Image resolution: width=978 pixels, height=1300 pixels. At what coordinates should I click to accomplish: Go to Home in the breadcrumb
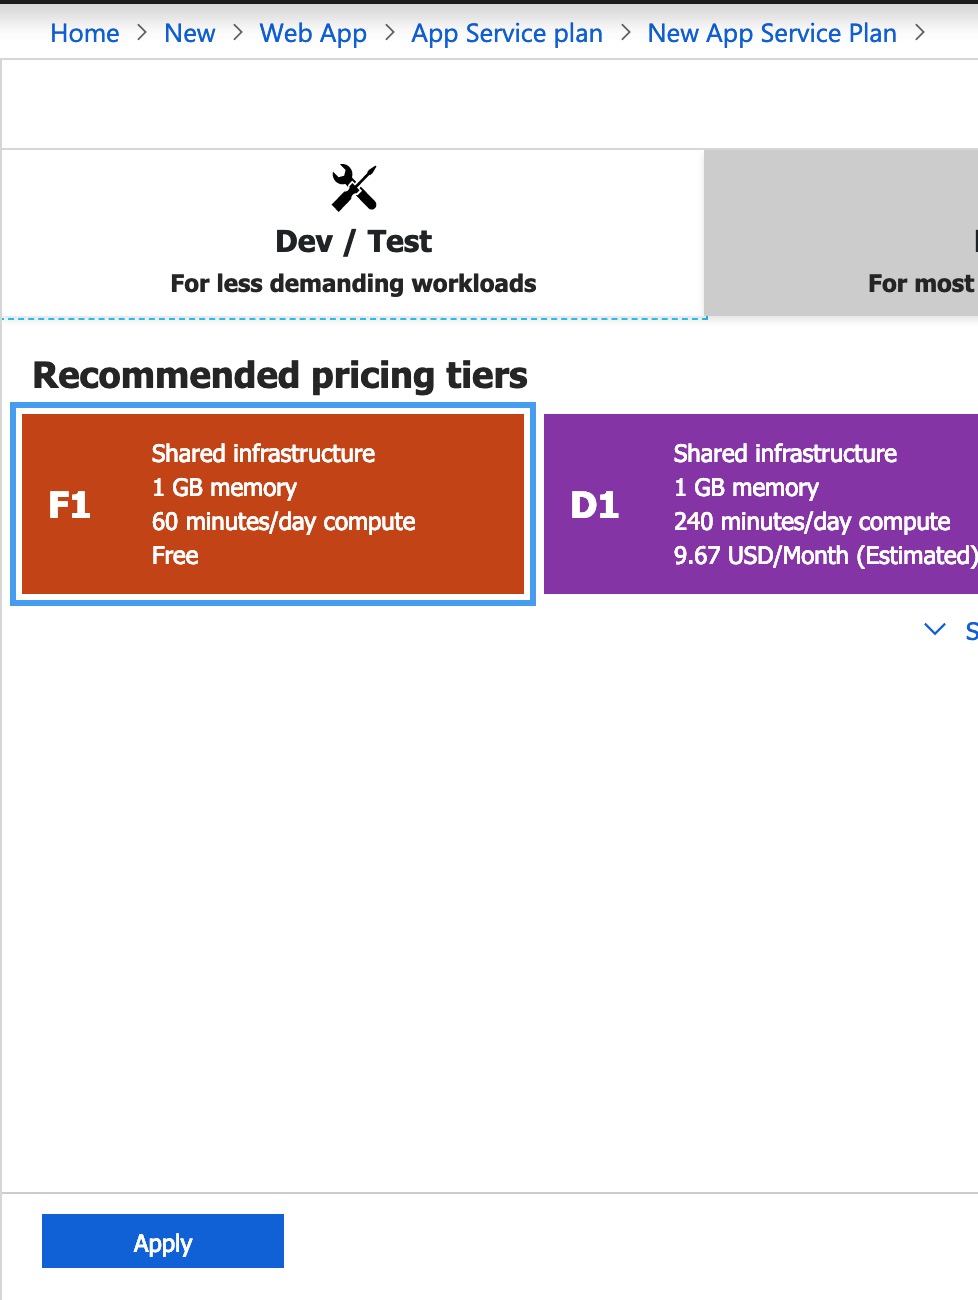[x=85, y=33]
